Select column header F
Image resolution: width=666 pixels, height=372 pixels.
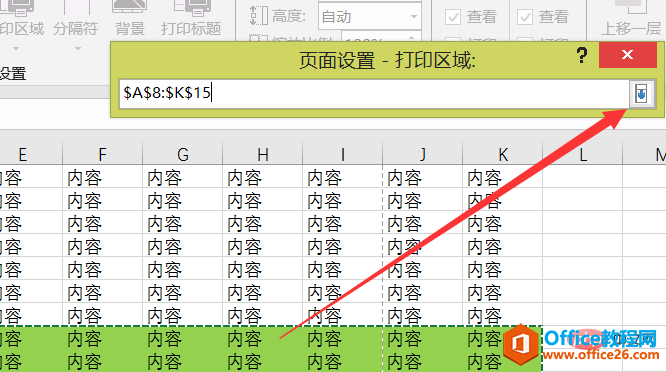102,155
